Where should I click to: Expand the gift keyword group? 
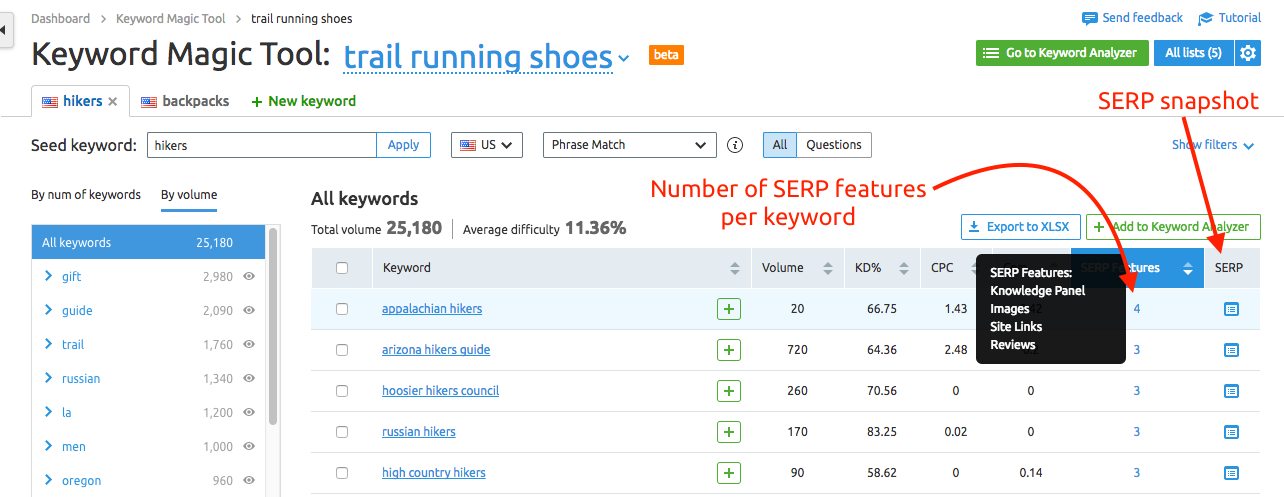(x=48, y=276)
